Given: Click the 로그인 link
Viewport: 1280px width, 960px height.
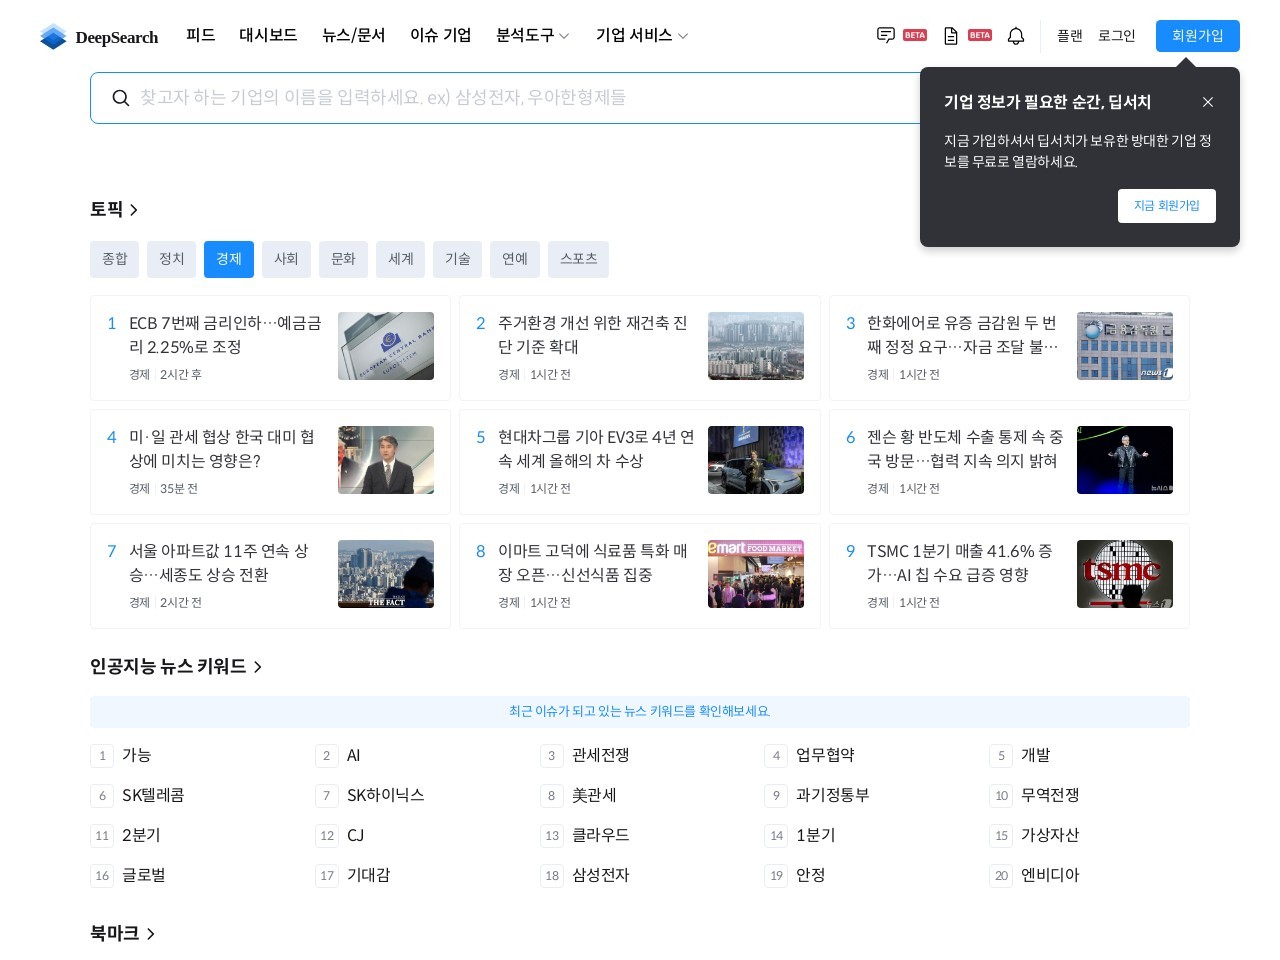Looking at the screenshot, I should [1117, 36].
